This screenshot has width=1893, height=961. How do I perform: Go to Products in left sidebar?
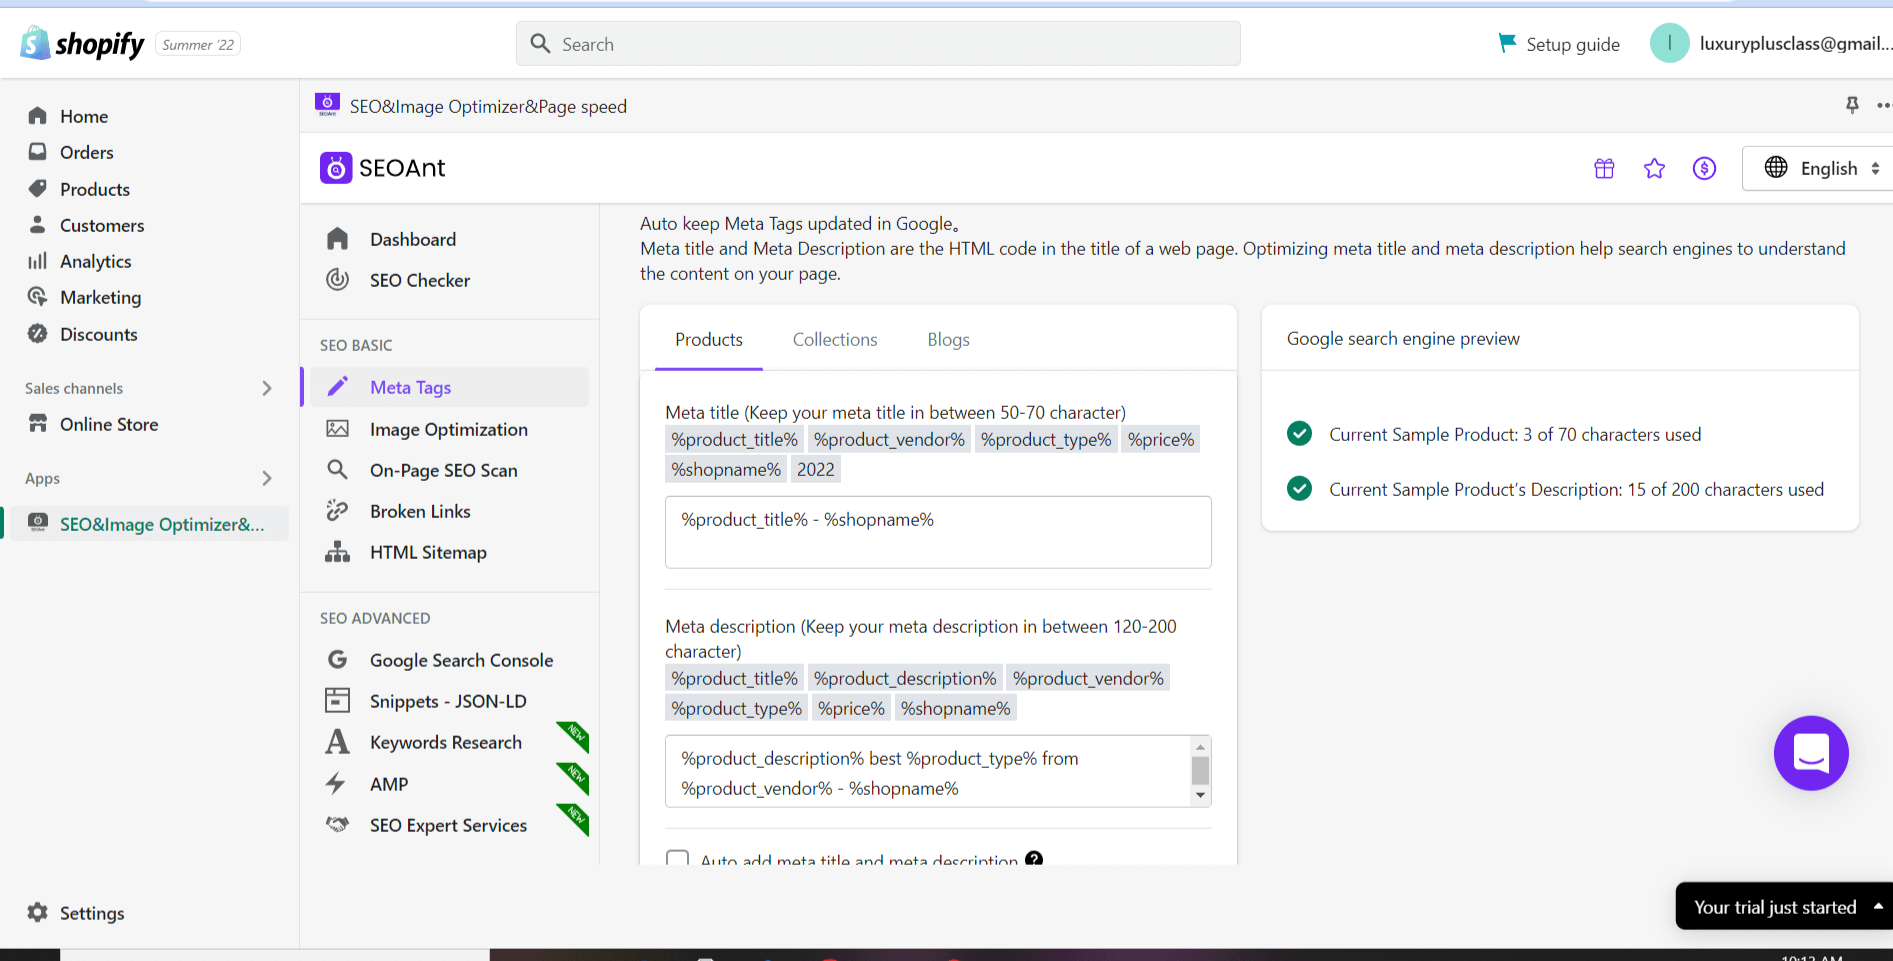[x=94, y=189]
